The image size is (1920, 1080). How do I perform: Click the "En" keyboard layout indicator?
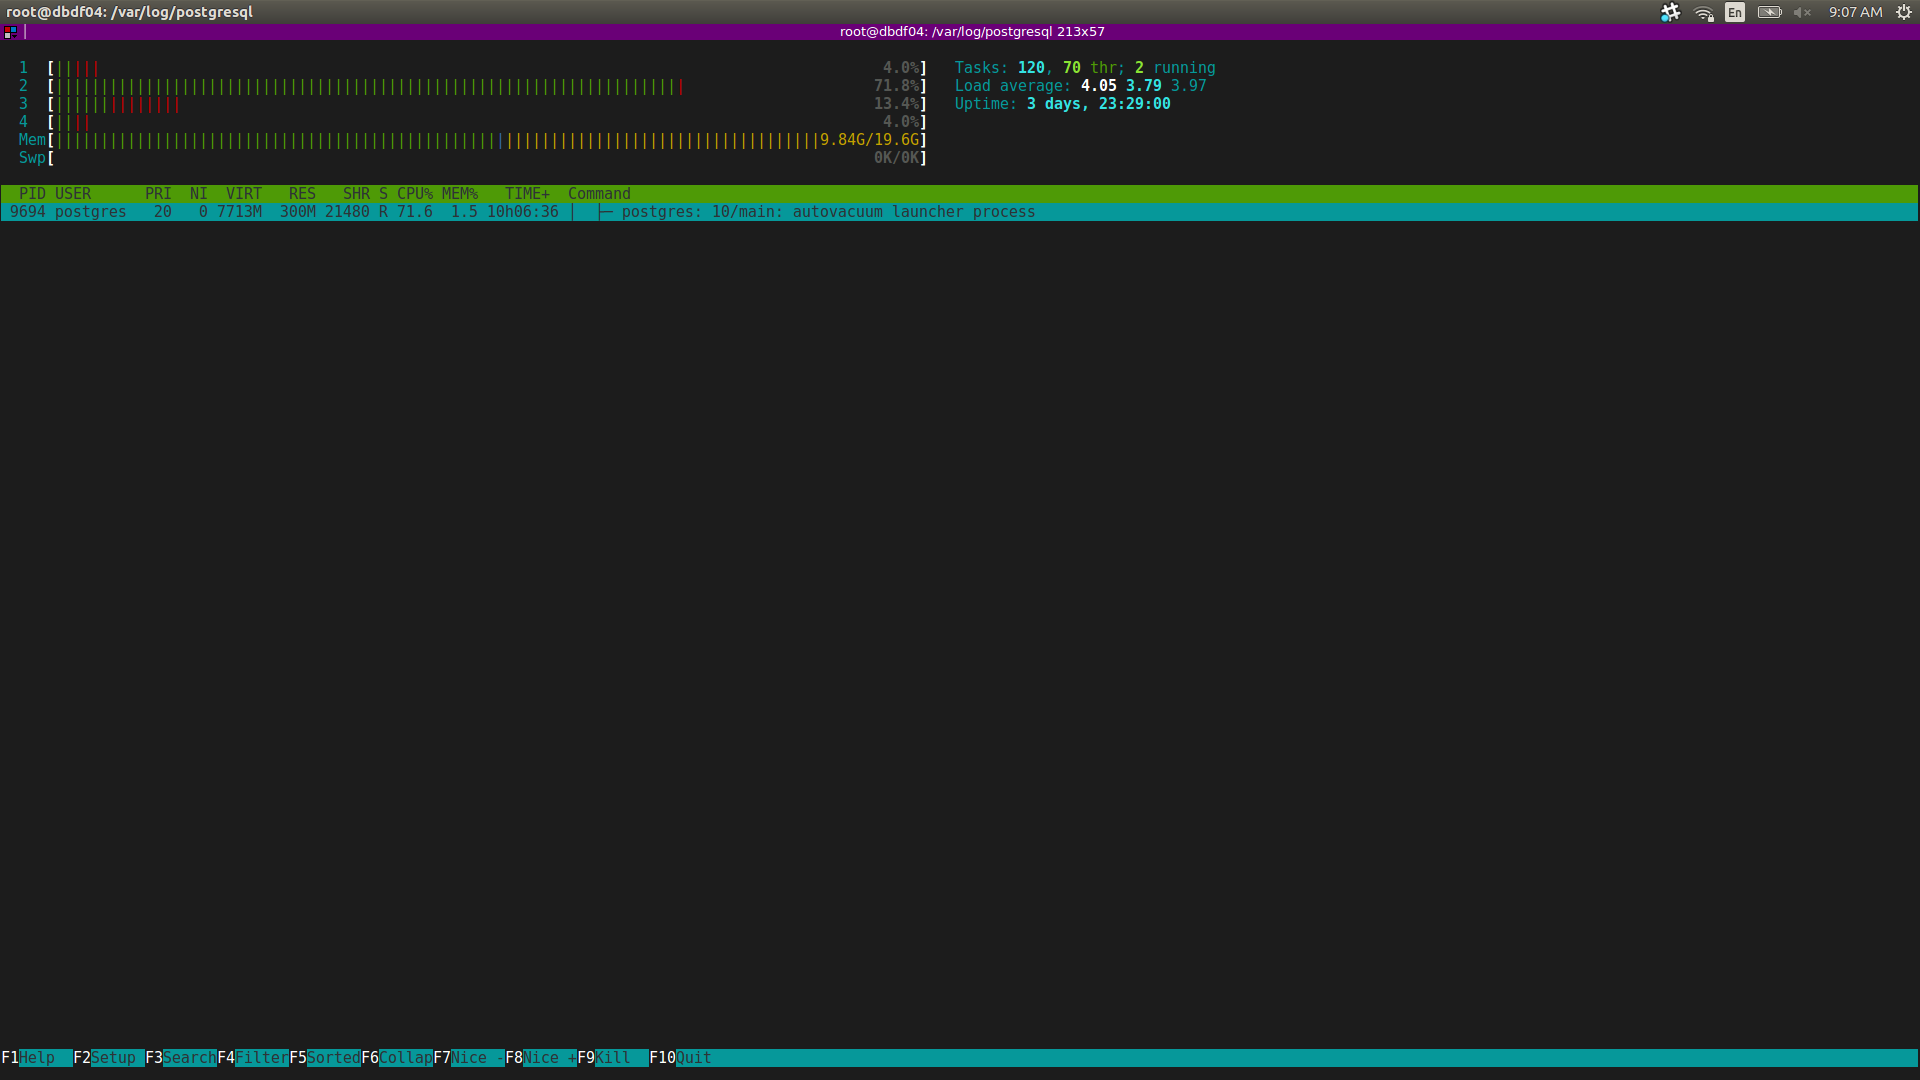pyautogui.click(x=1735, y=12)
